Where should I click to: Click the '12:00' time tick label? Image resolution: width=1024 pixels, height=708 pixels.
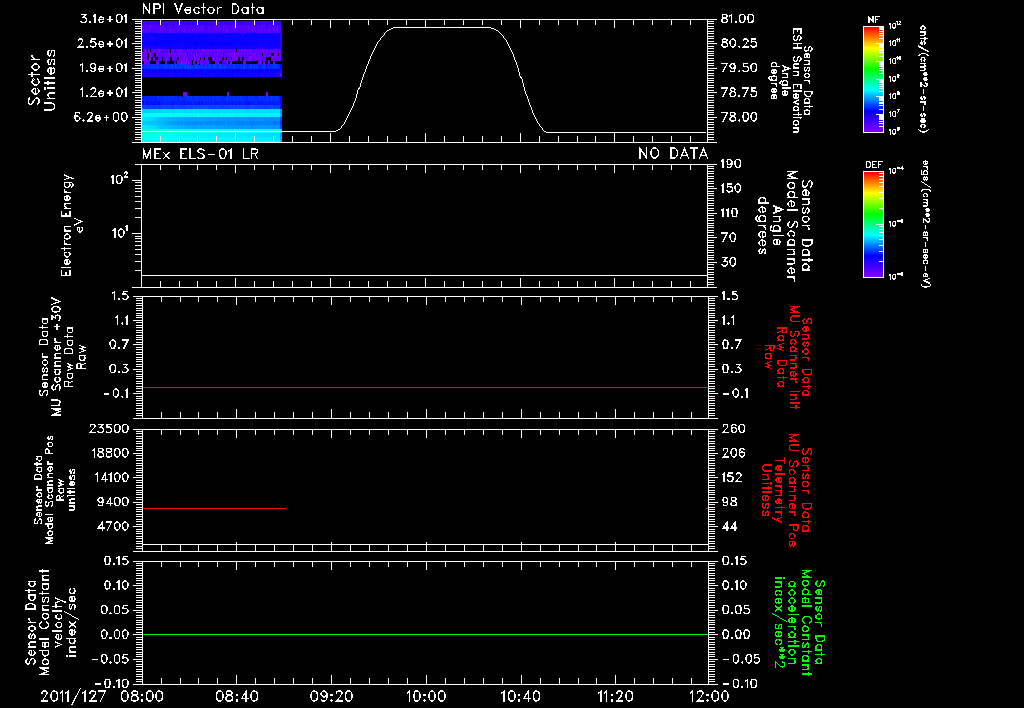pyautogui.click(x=709, y=696)
